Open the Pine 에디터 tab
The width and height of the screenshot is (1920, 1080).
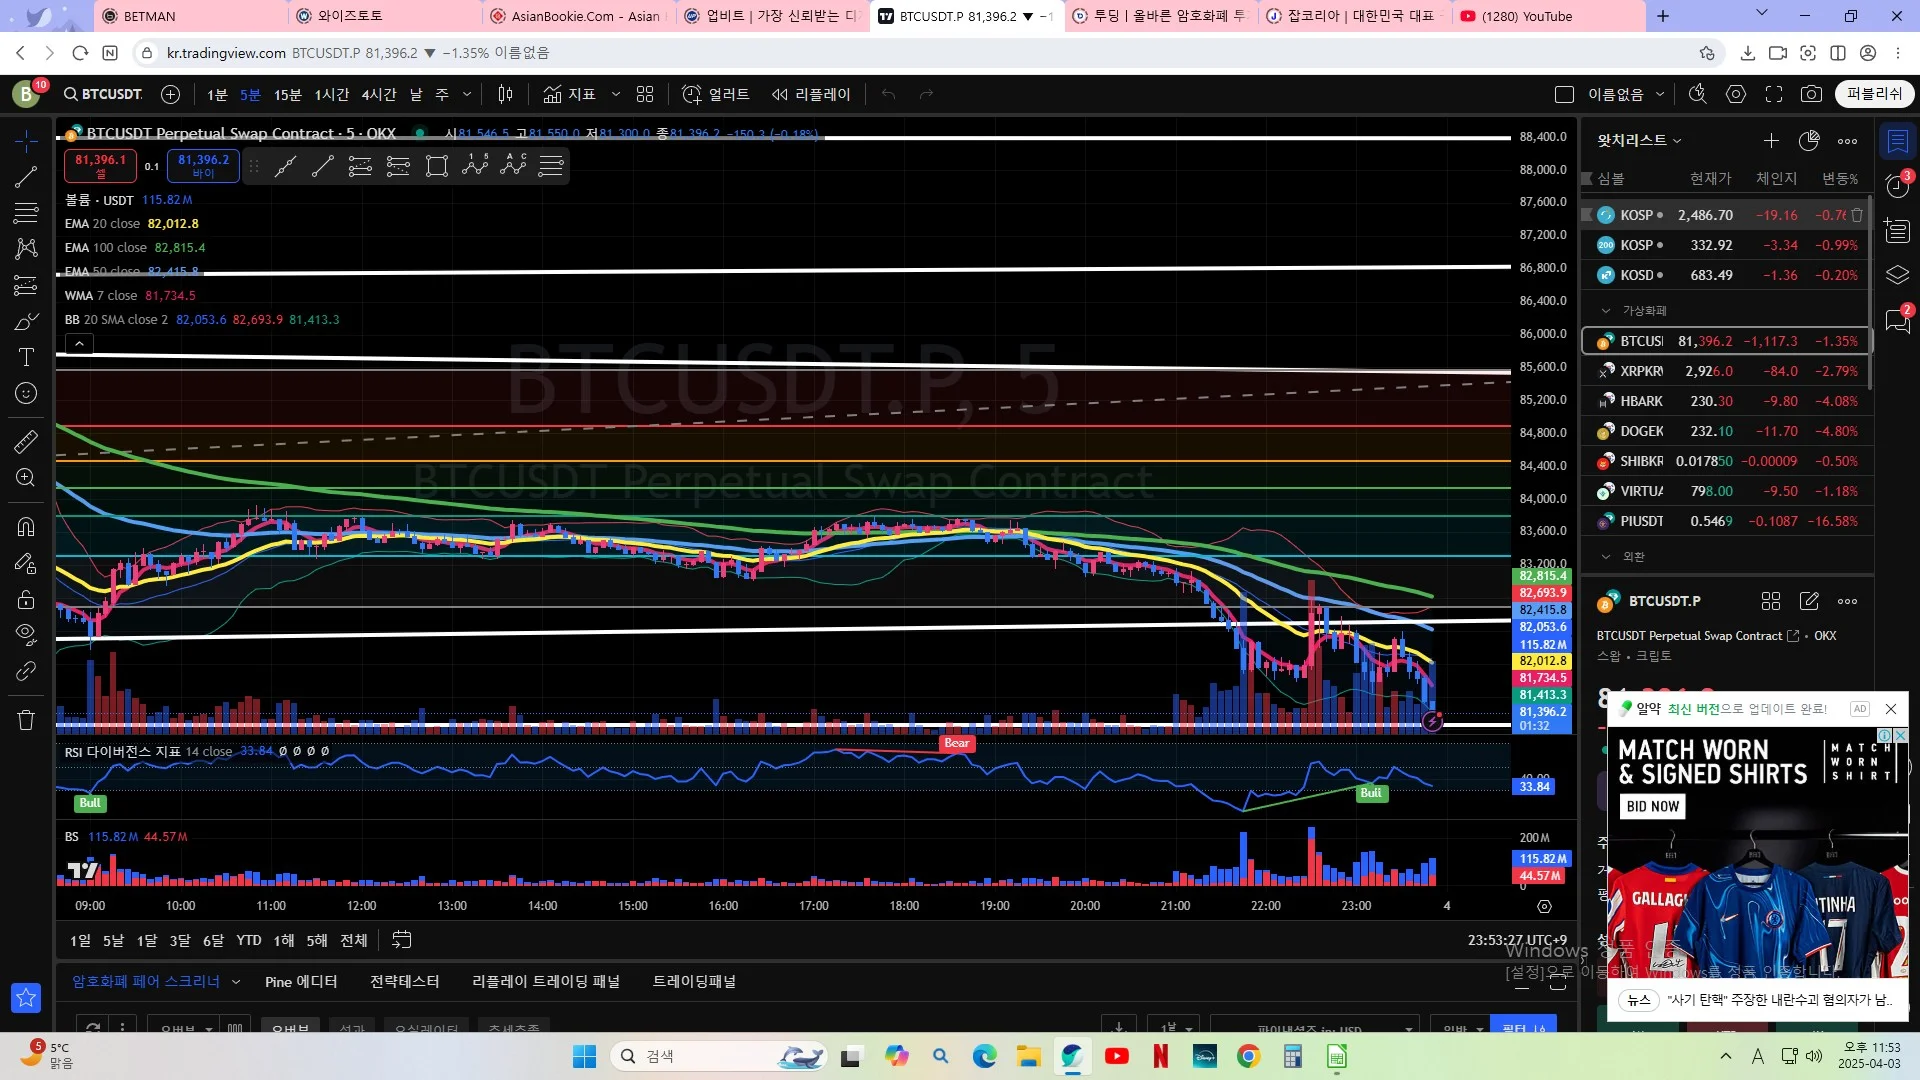click(x=301, y=982)
